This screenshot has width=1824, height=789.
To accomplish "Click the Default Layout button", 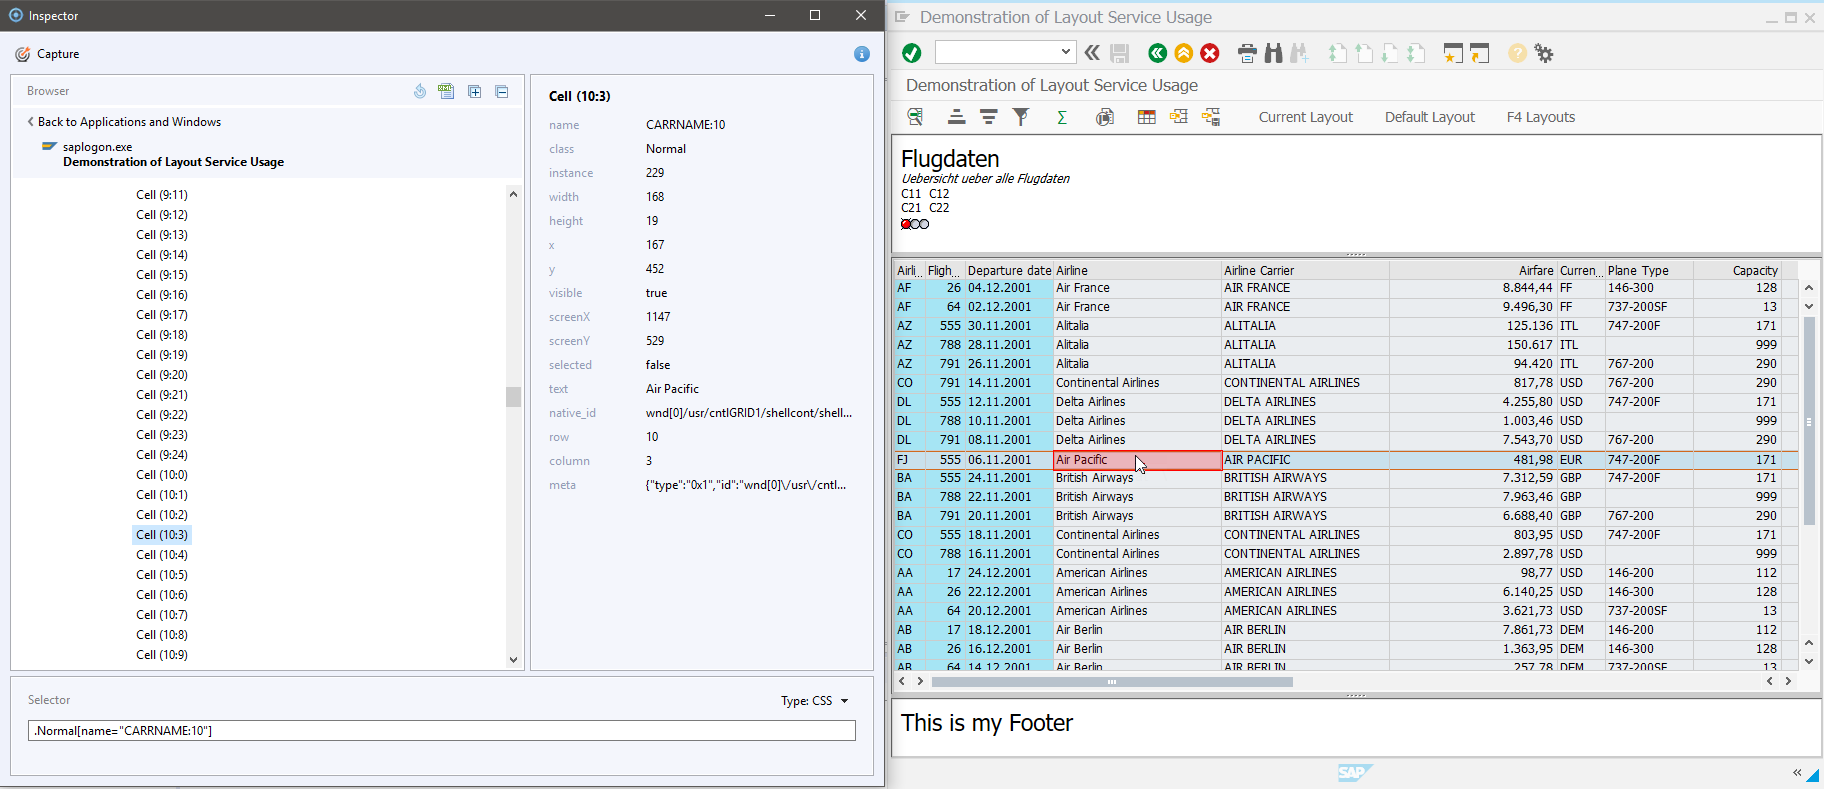I will [1430, 117].
